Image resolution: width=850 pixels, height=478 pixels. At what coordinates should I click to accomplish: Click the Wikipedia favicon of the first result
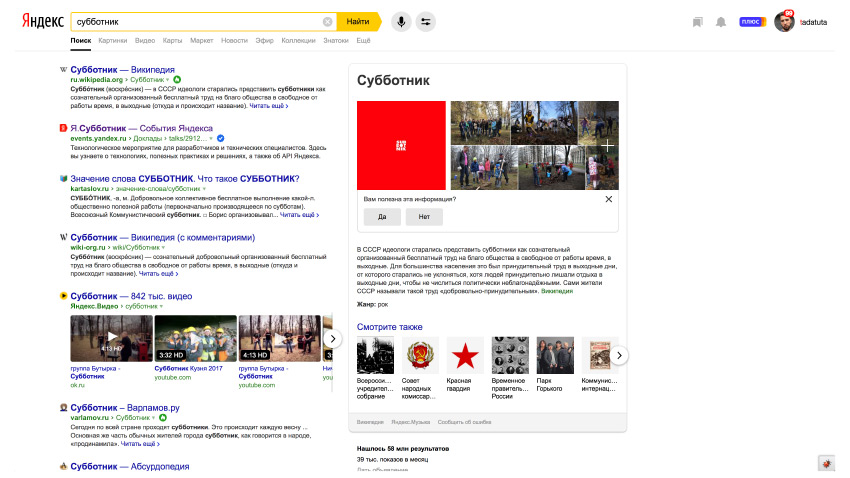coord(63,69)
